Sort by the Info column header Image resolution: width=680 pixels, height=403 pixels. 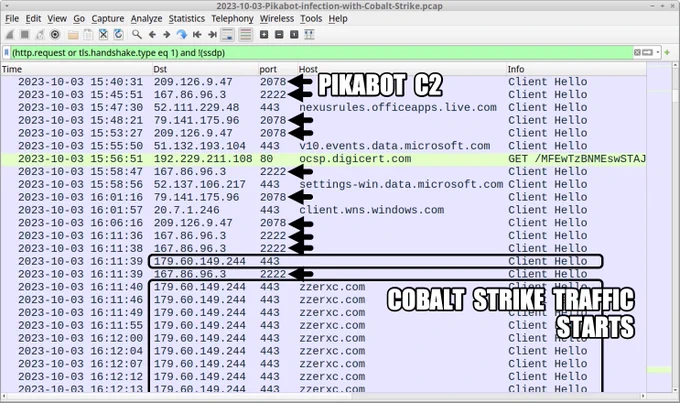pos(576,69)
